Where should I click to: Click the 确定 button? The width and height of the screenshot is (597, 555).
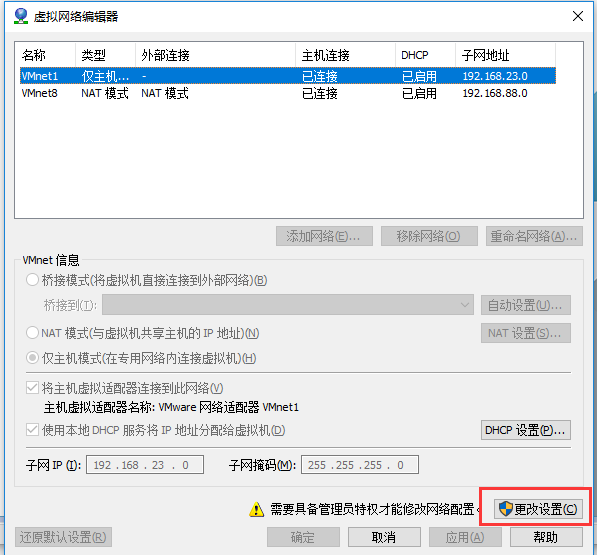(x=303, y=537)
